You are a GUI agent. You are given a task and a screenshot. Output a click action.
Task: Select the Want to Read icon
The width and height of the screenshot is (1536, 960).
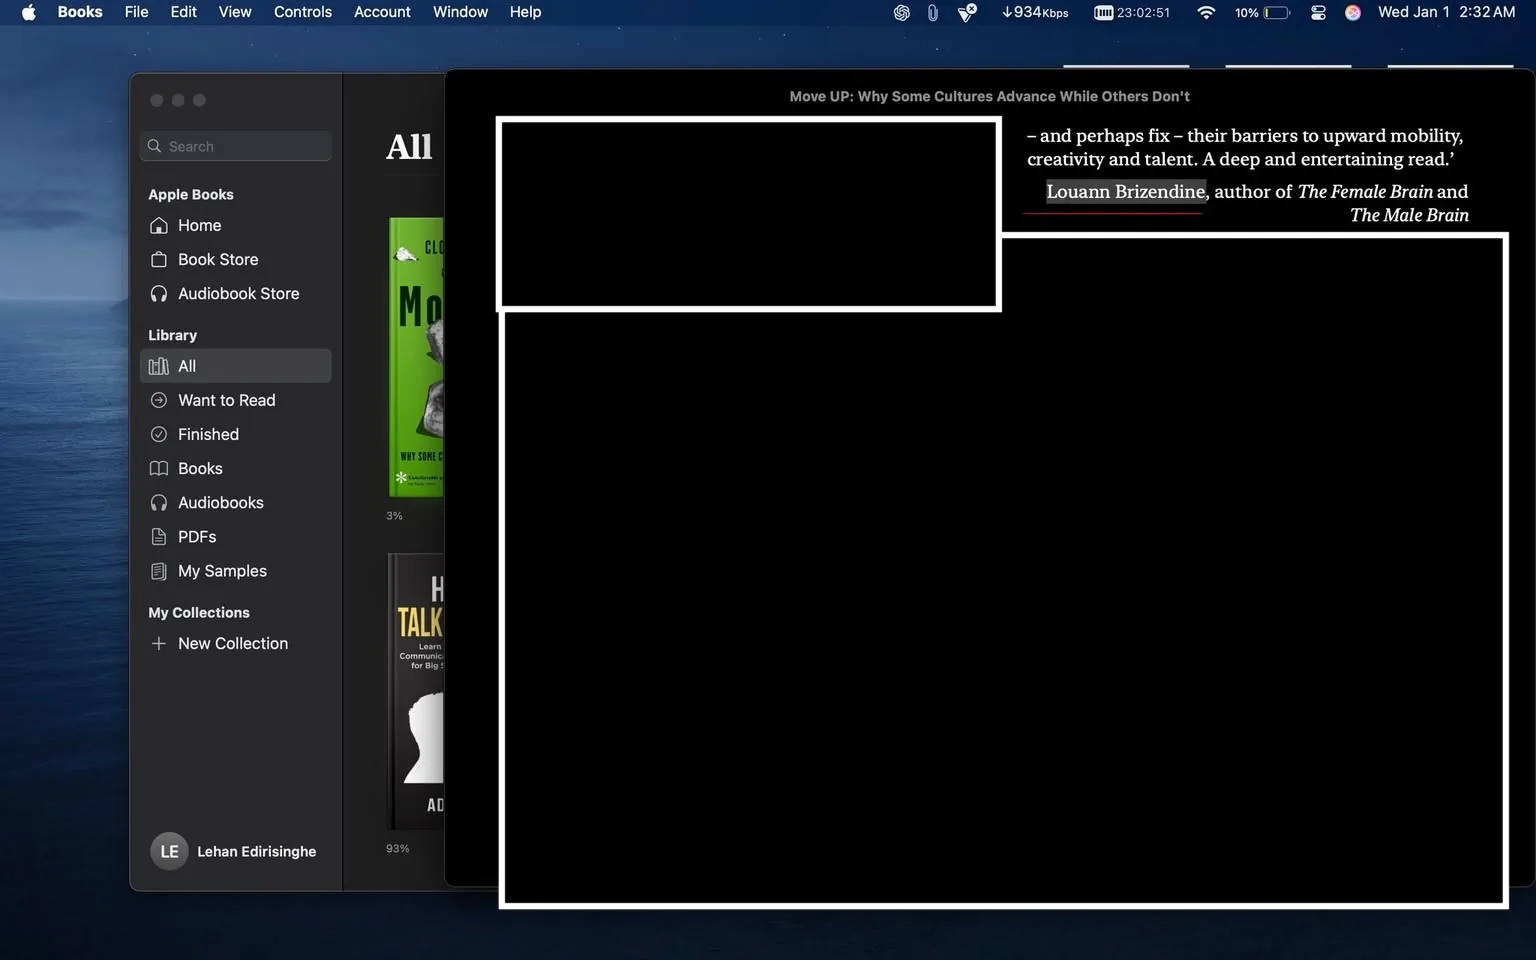pos(158,400)
